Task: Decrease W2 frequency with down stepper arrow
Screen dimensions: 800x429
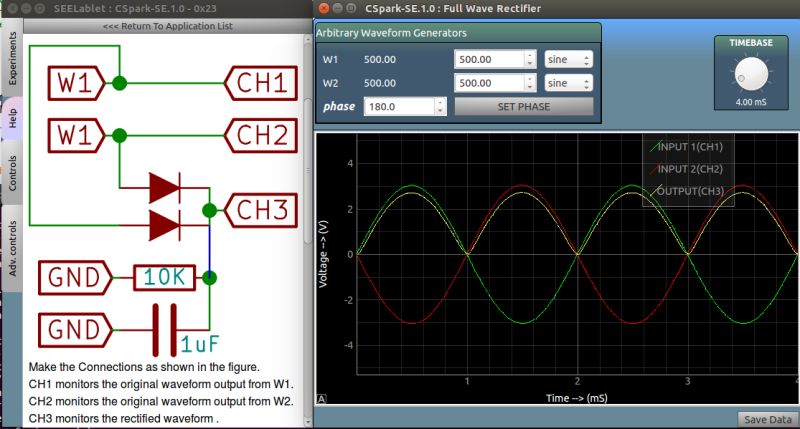Action: pyautogui.click(x=530, y=87)
